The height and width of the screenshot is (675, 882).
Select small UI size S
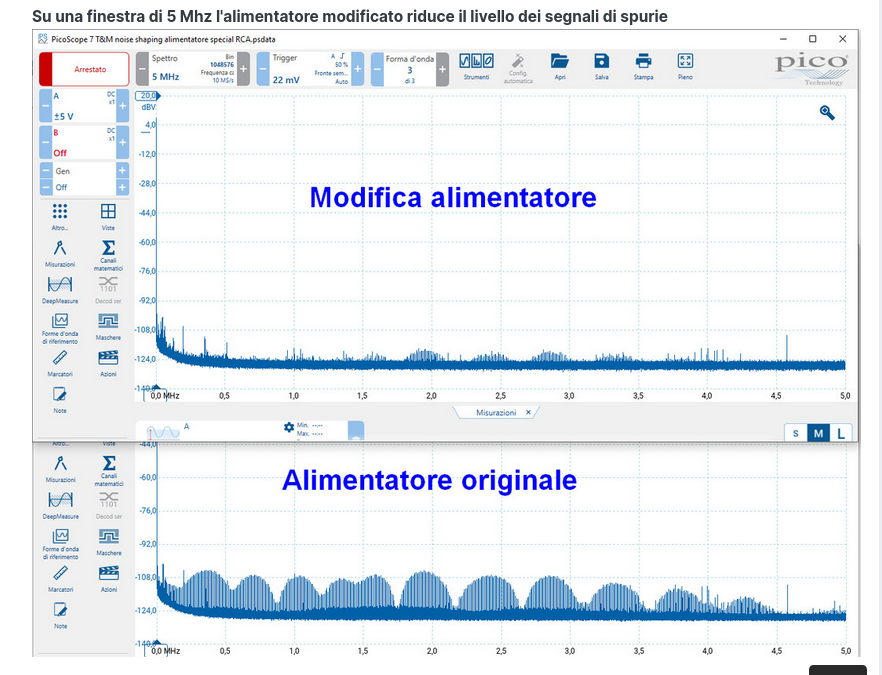[x=795, y=433]
